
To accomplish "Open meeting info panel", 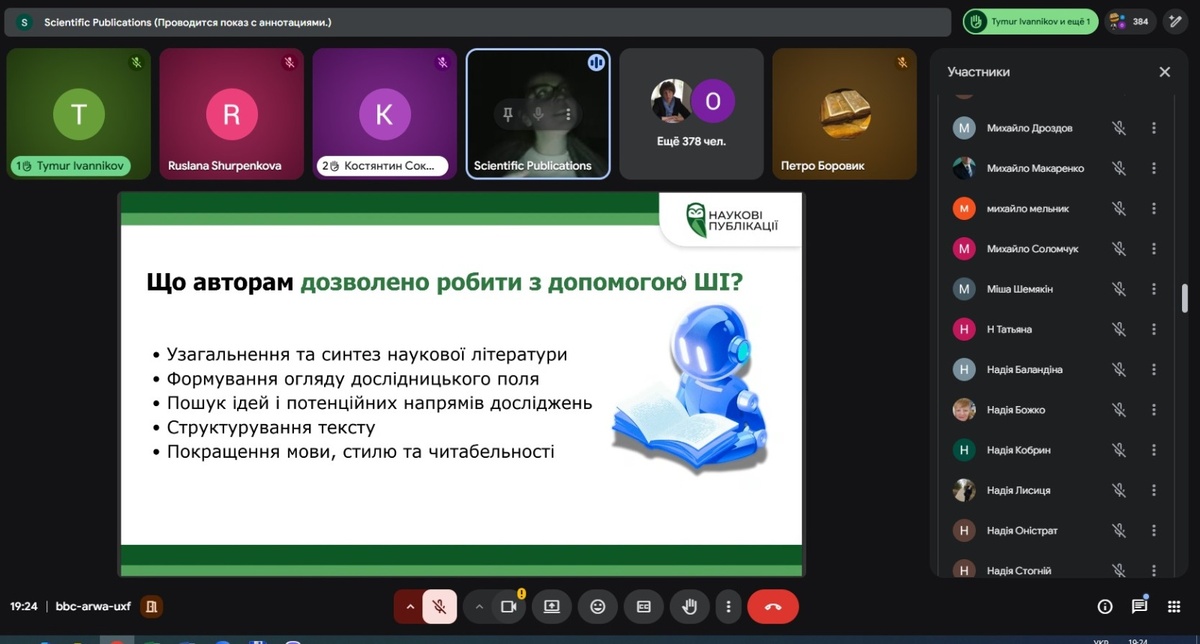I will coord(1105,606).
